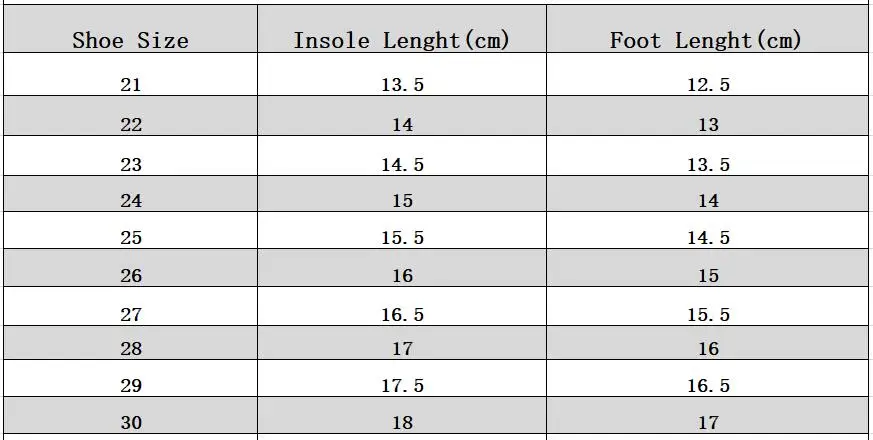Screen dimensions: 873x440
Task: Select the shoe size 21 cell
Action: coord(131,85)
